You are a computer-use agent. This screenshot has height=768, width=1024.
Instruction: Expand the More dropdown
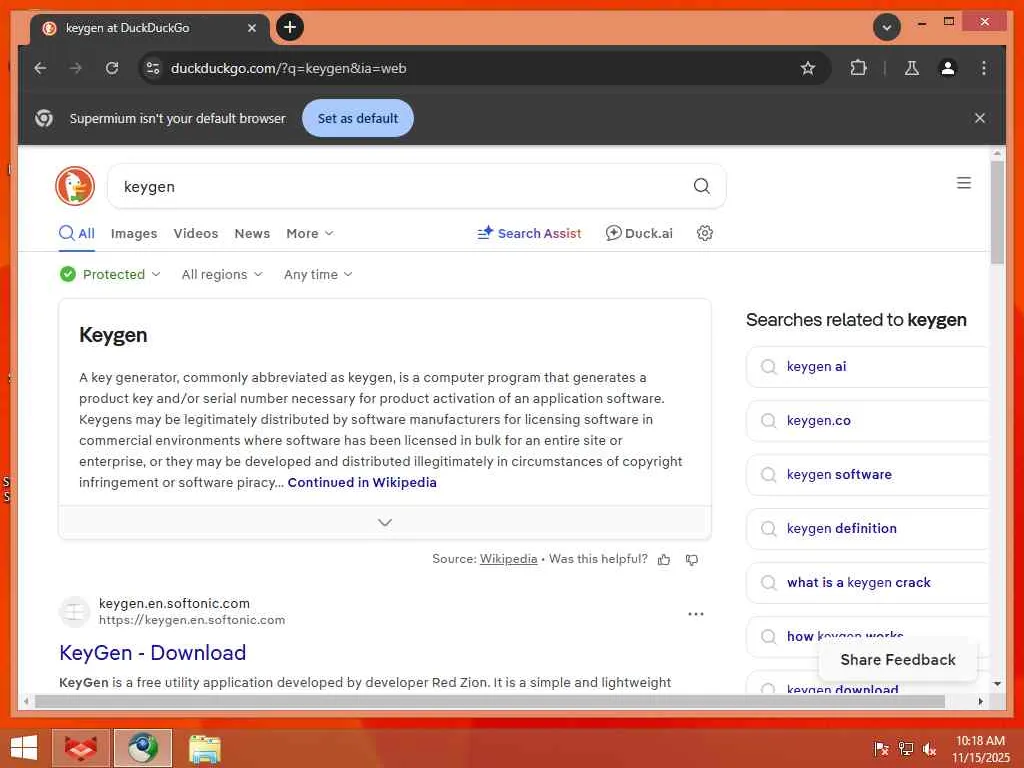[x=310, y=233]
